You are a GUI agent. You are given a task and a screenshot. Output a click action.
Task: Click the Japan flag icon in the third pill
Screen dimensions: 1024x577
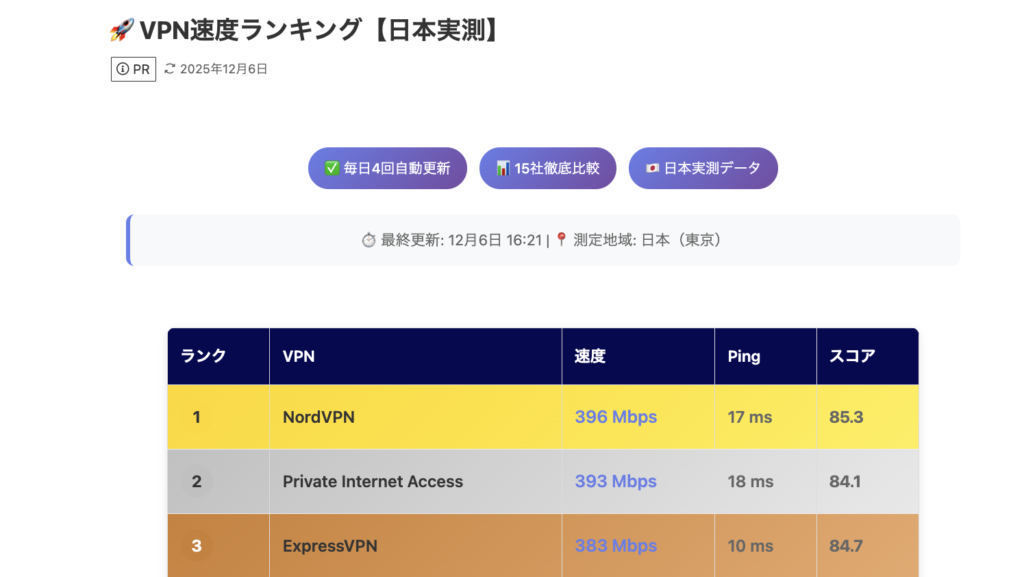(651, 168)
